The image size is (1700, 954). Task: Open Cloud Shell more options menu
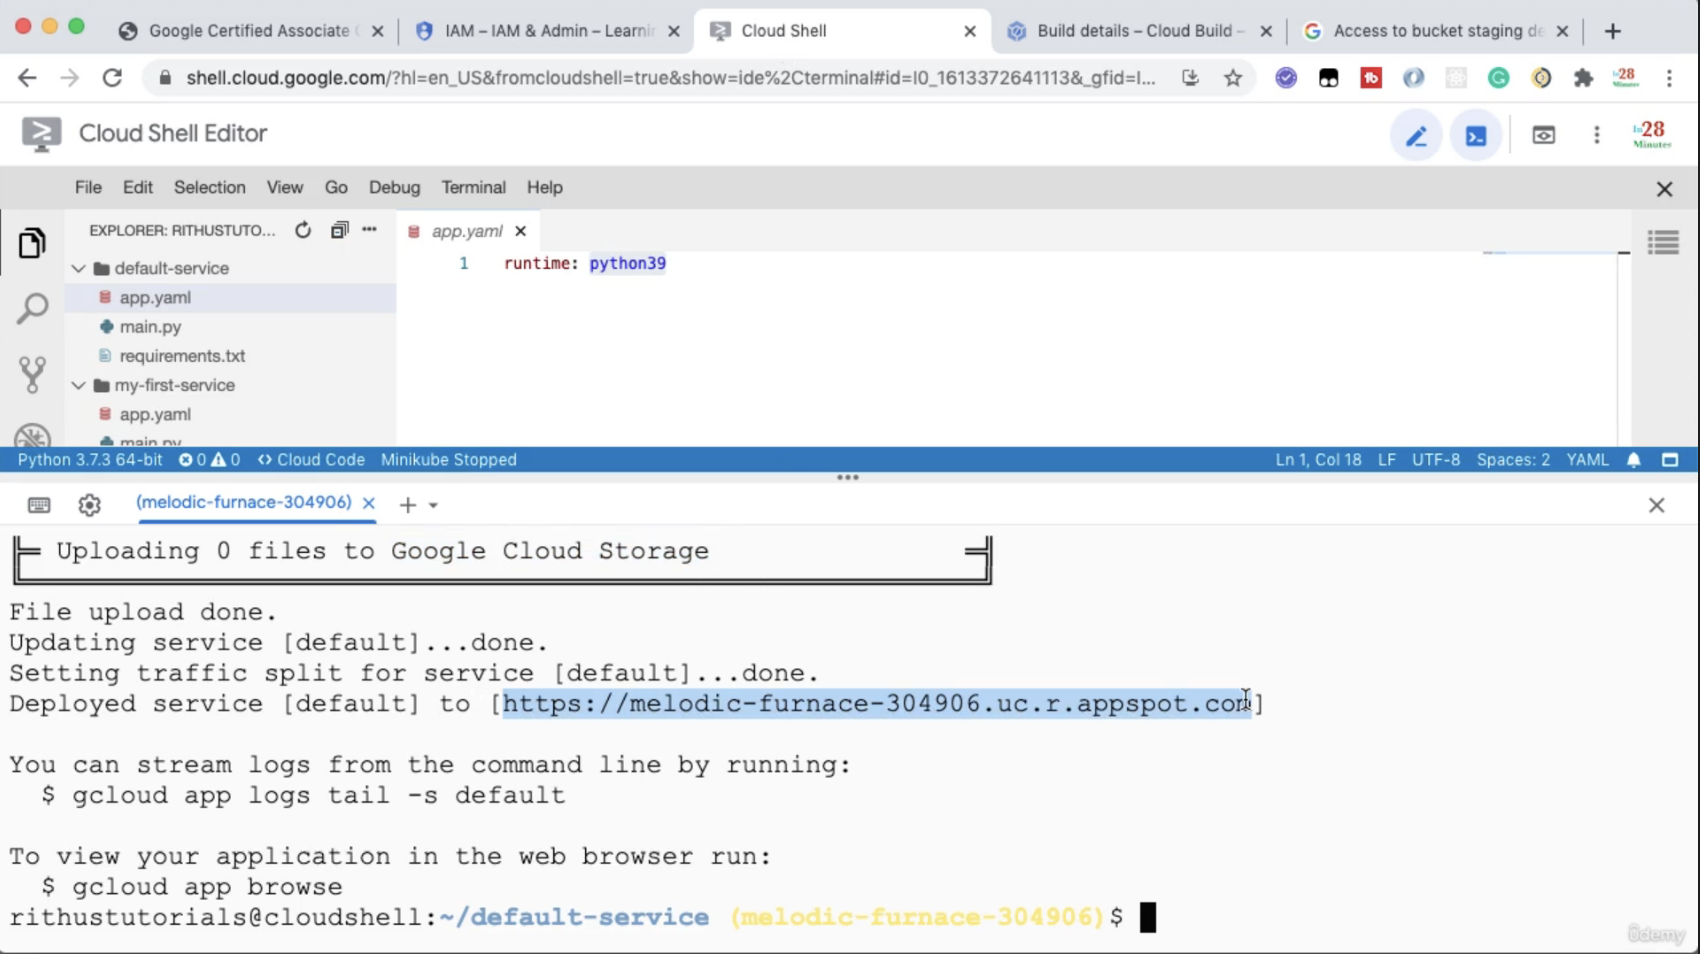1597,135
